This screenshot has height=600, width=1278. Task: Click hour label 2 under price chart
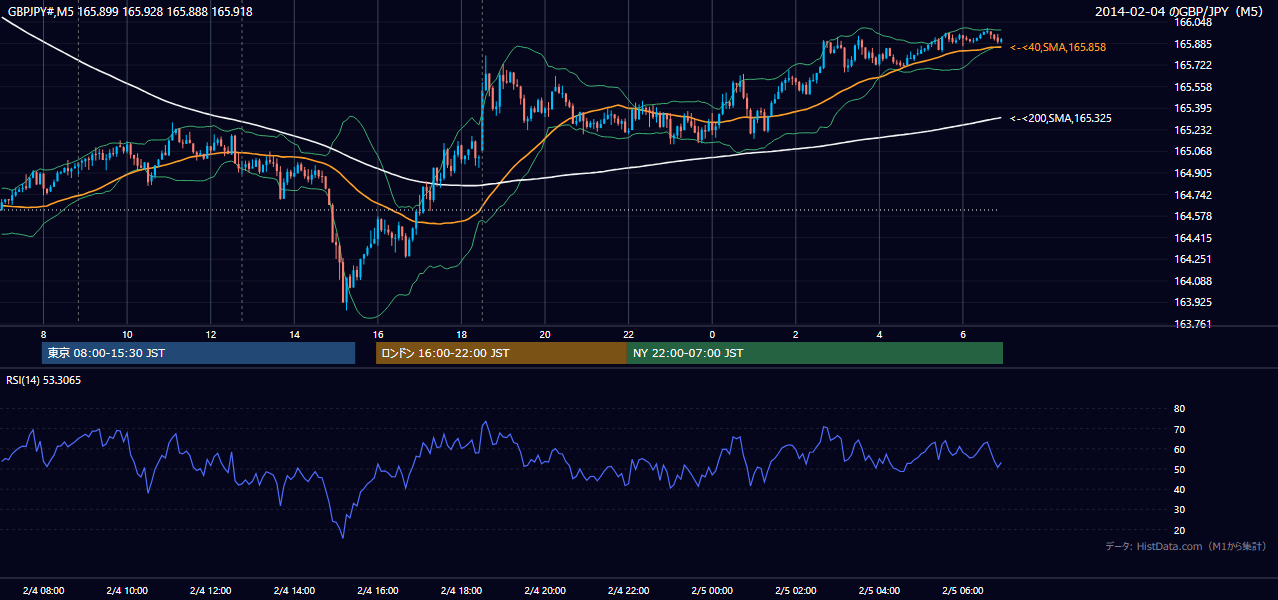pos(795,333)
